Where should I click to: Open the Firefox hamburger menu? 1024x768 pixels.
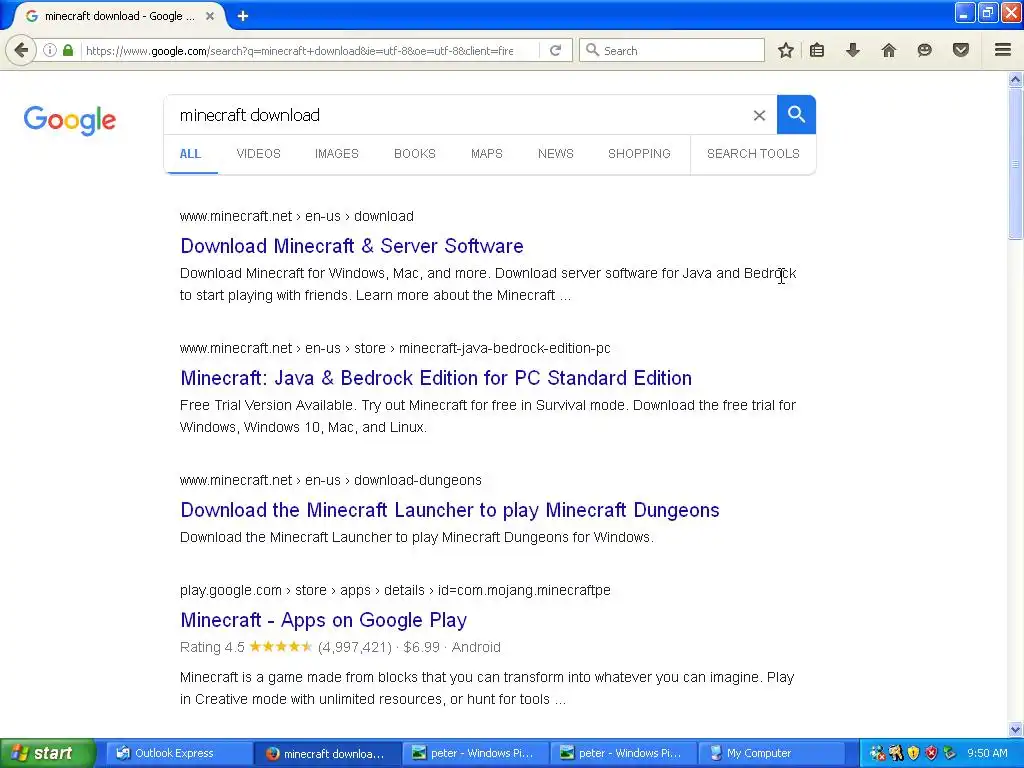point(1003,50)
